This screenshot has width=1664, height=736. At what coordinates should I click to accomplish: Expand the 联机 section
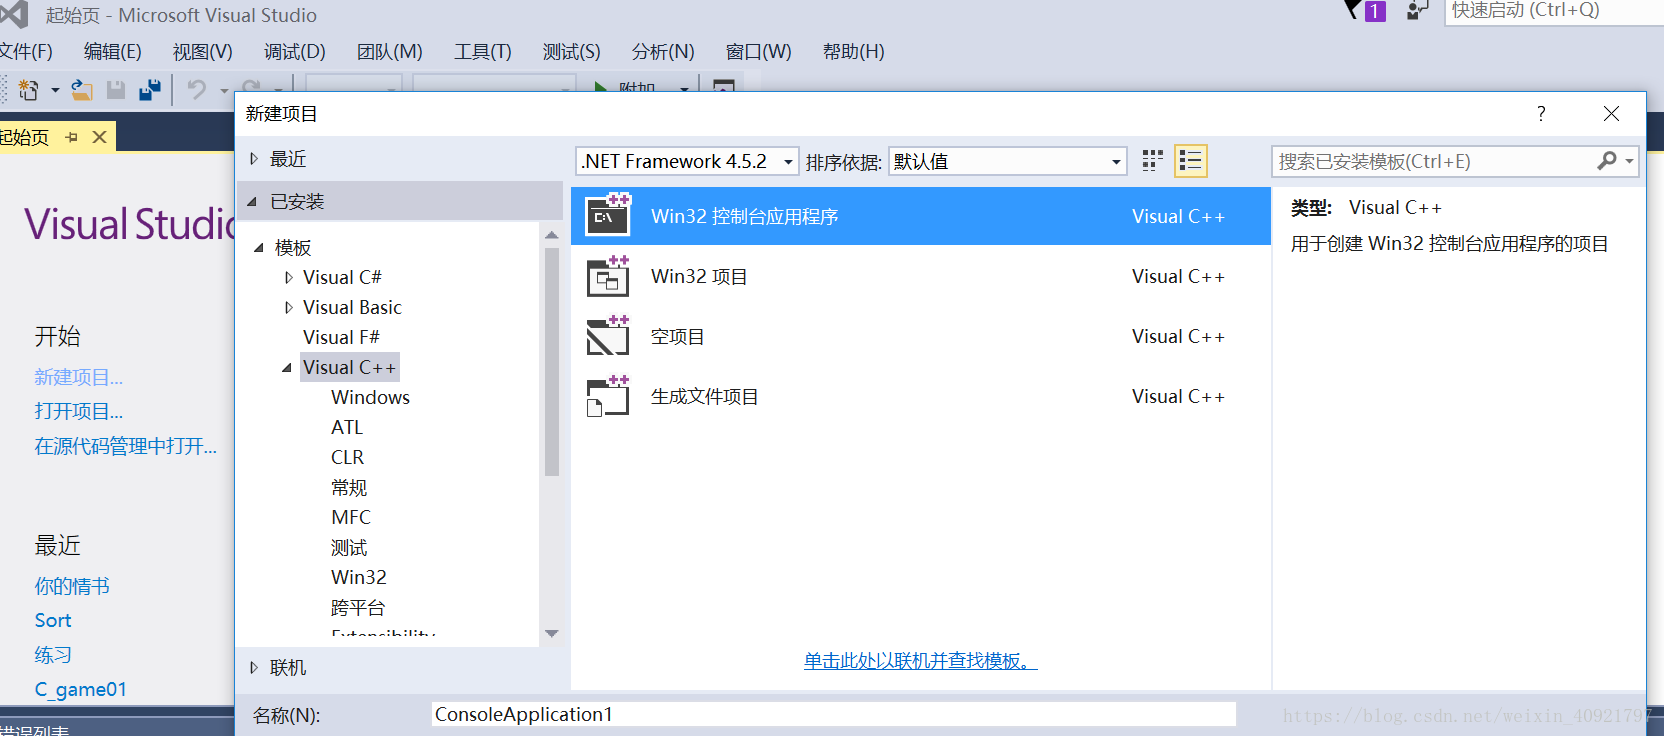click(x=254, y=667)
